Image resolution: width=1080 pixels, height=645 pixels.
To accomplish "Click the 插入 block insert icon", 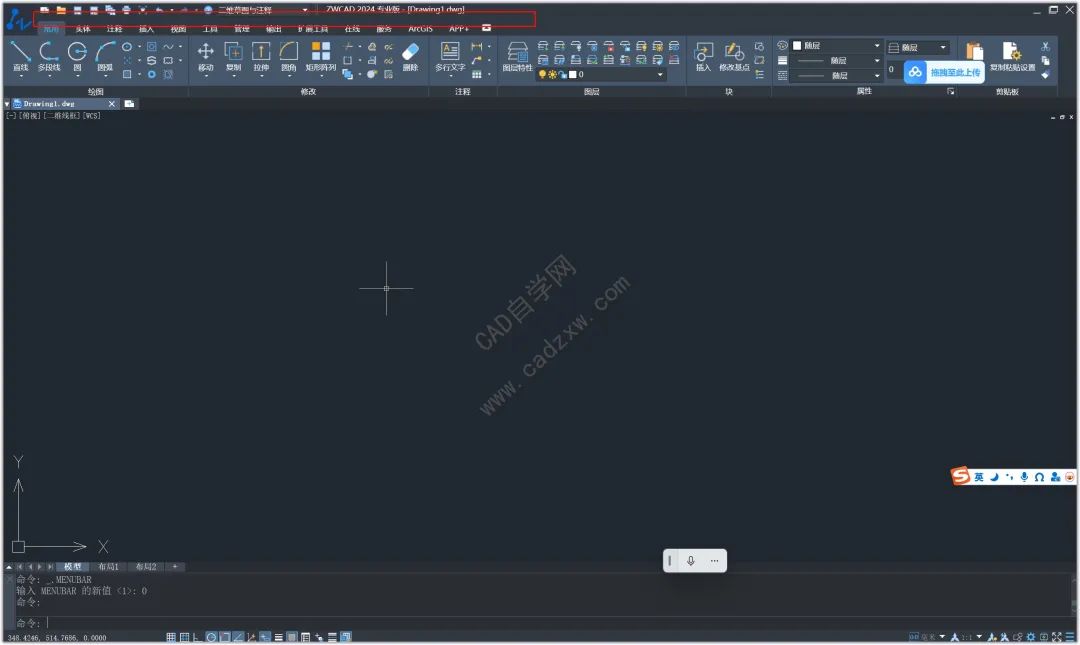I will (x=703, y=57).
